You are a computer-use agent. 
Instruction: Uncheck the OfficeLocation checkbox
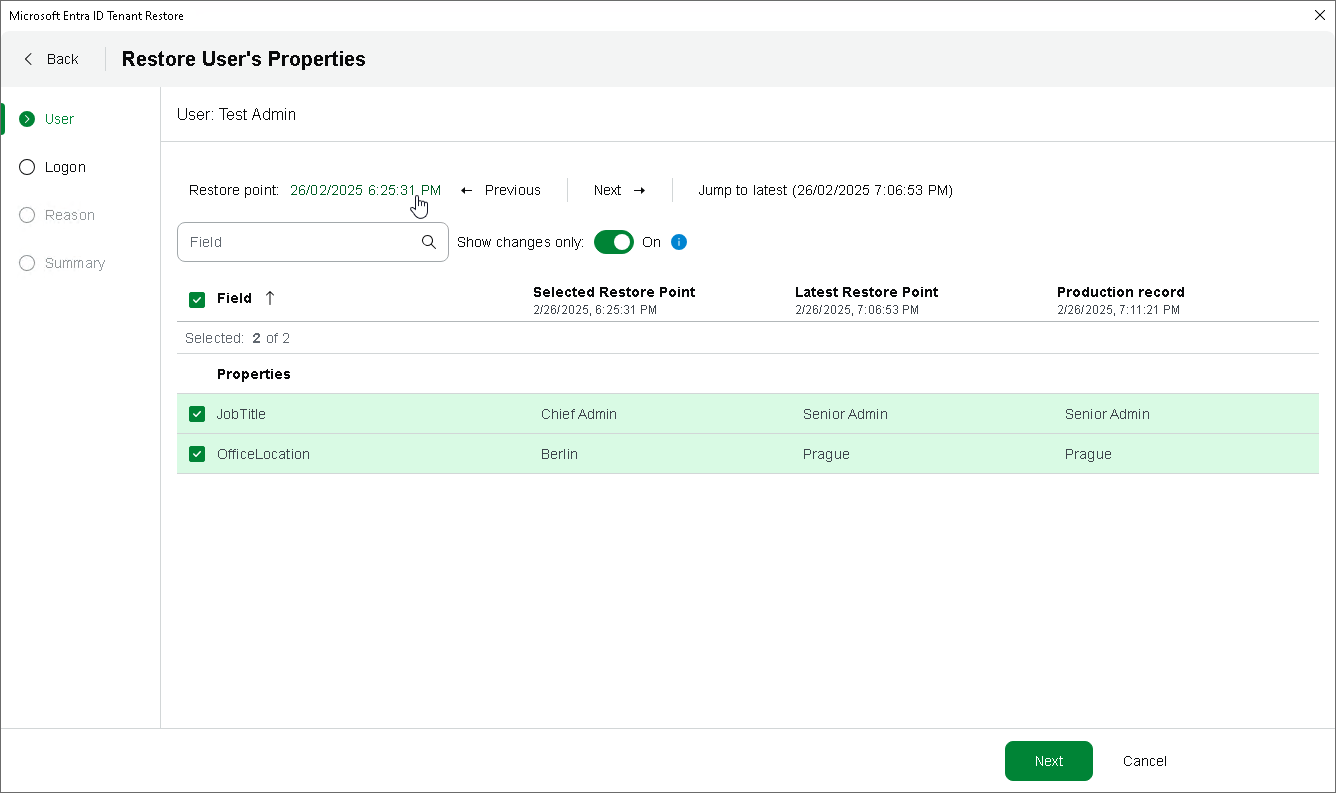197,454
